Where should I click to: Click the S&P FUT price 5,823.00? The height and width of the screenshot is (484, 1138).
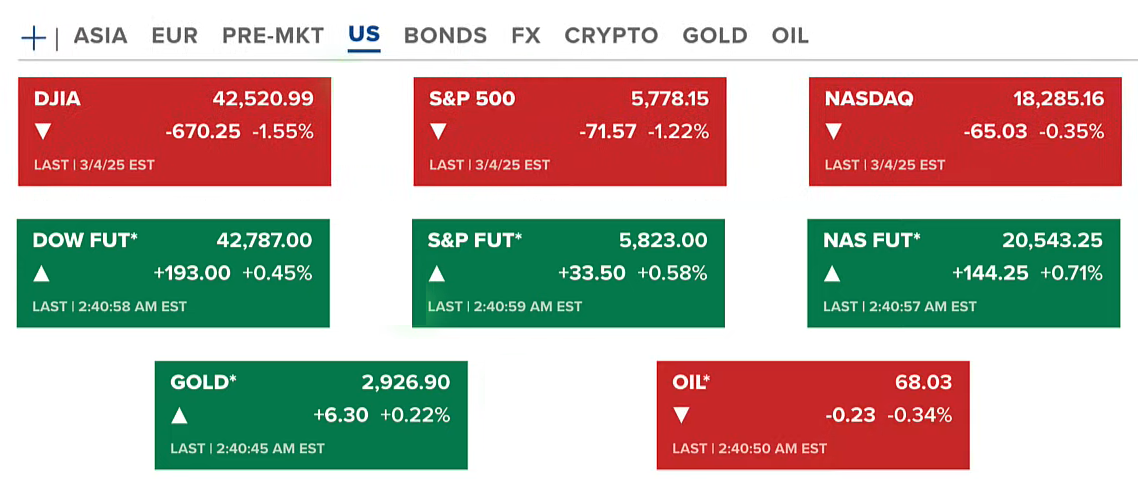pos(663,241)
